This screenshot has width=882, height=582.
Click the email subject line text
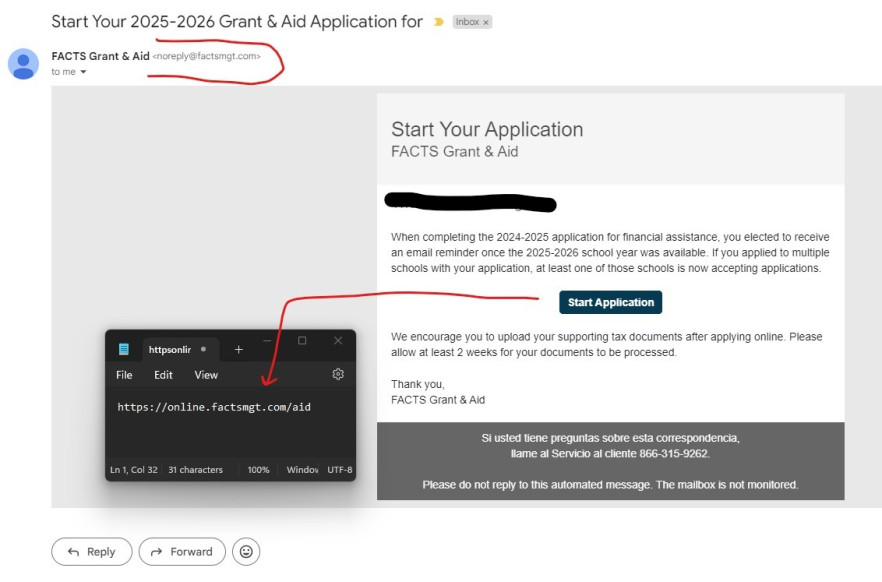[x=237, y=21]
